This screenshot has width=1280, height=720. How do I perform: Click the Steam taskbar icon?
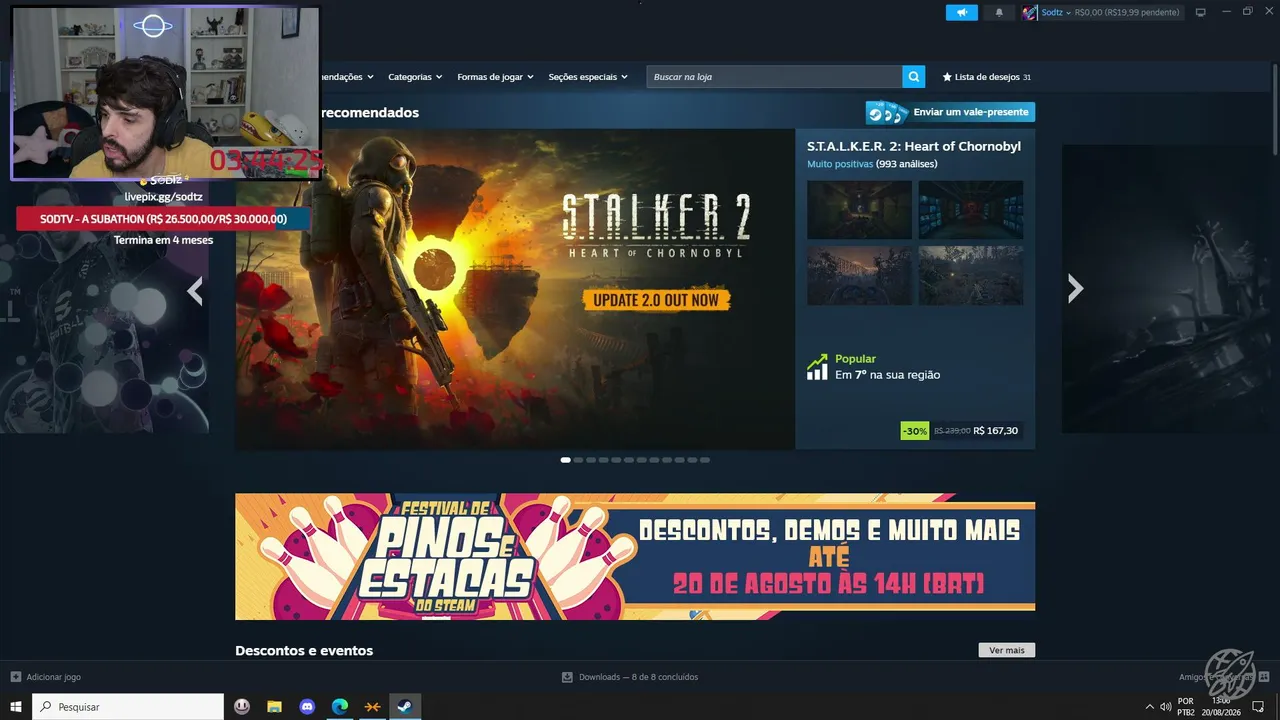[x=405, y=707]
